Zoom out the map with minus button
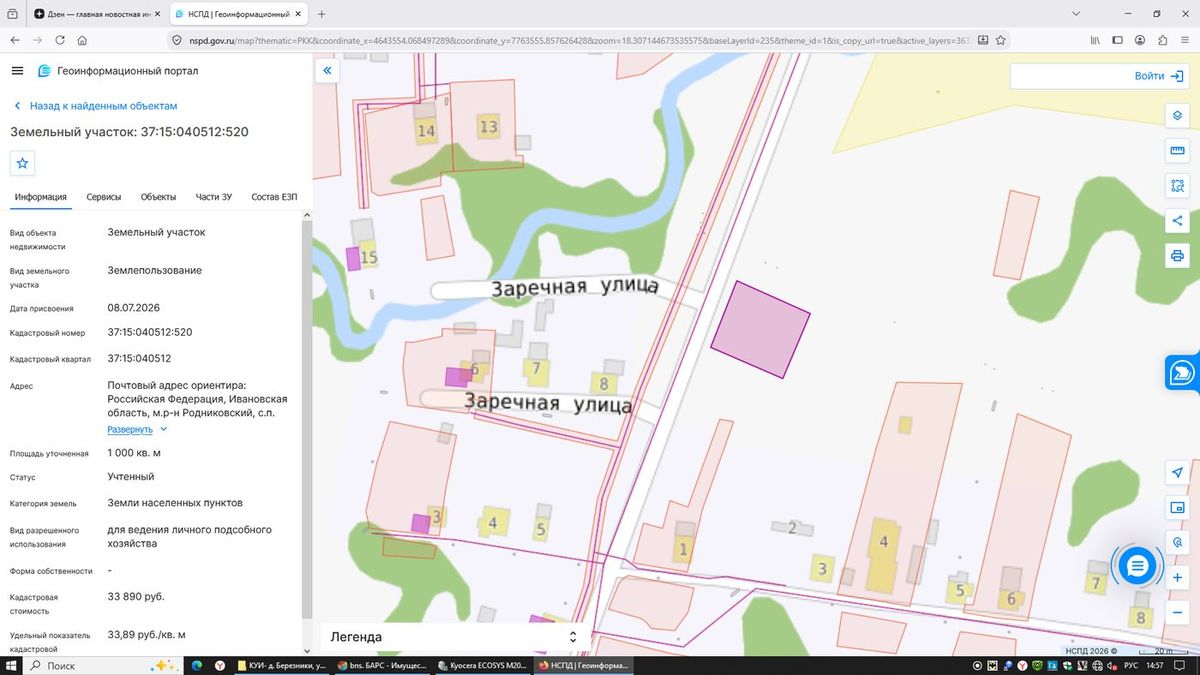The height and width of the screenshot is (675, 1200). point(1177,613)
